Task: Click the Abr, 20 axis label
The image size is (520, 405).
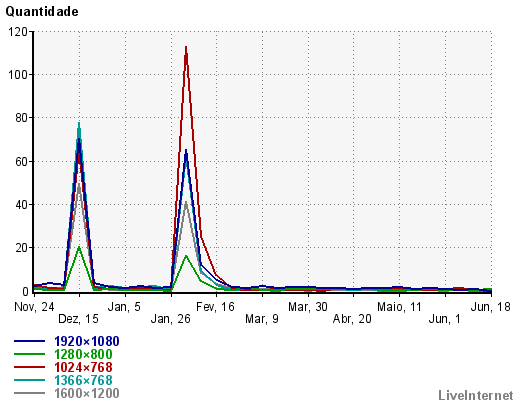Action: (x=352, y=319)
